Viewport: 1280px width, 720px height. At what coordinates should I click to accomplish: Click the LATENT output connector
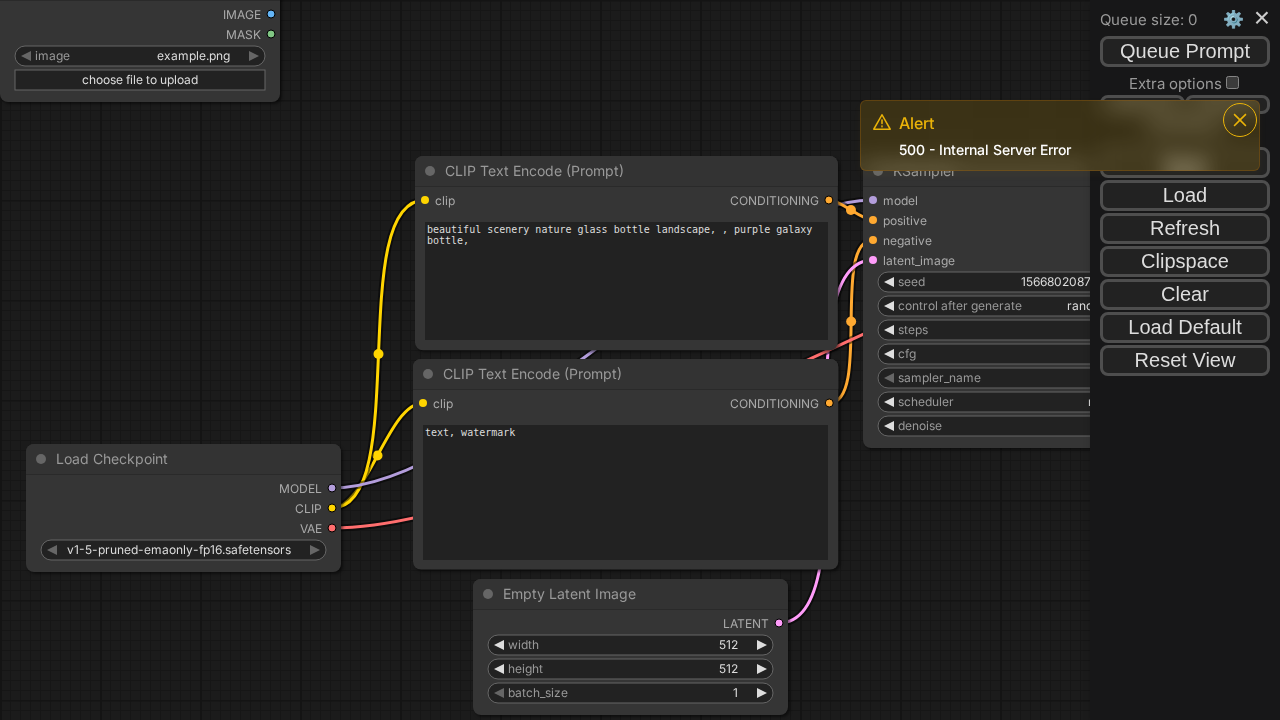pyautogui.click(x=779, y=623)
